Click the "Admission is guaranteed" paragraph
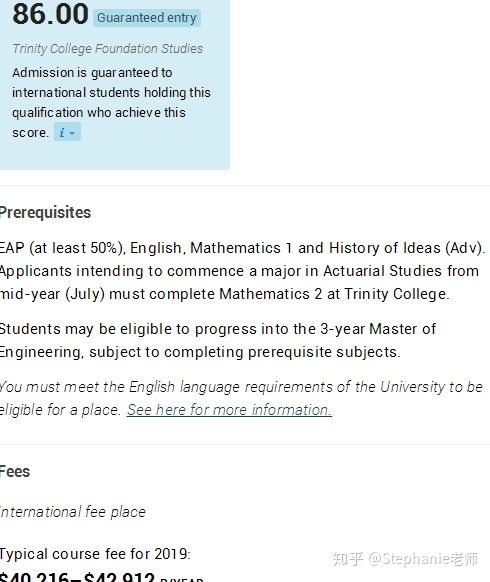 click(111, 102)
